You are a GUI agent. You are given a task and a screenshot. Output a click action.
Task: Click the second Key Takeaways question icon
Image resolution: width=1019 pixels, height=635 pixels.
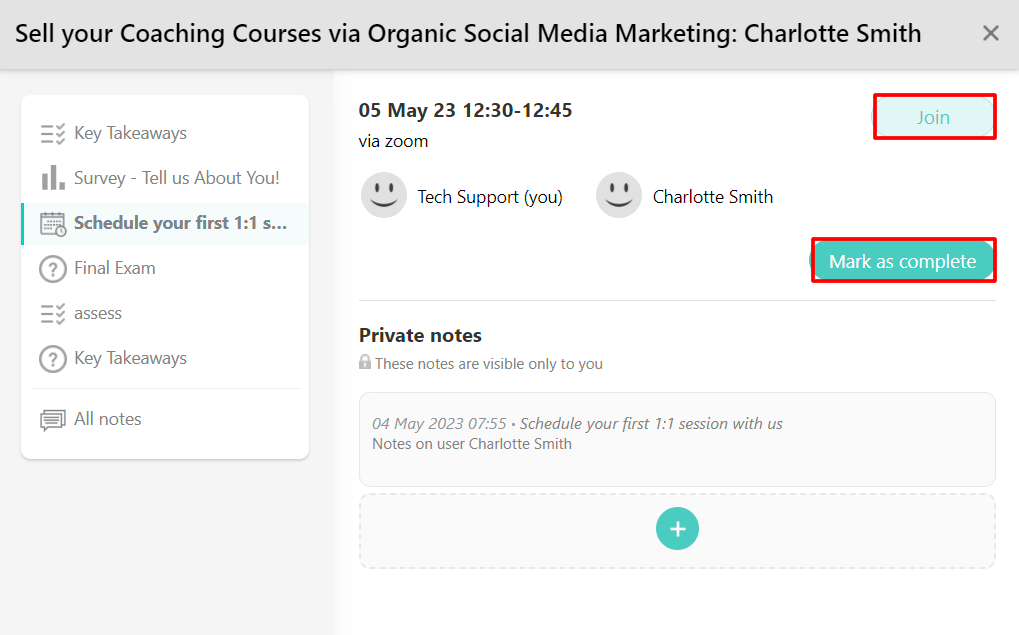[x=52, y=358]
